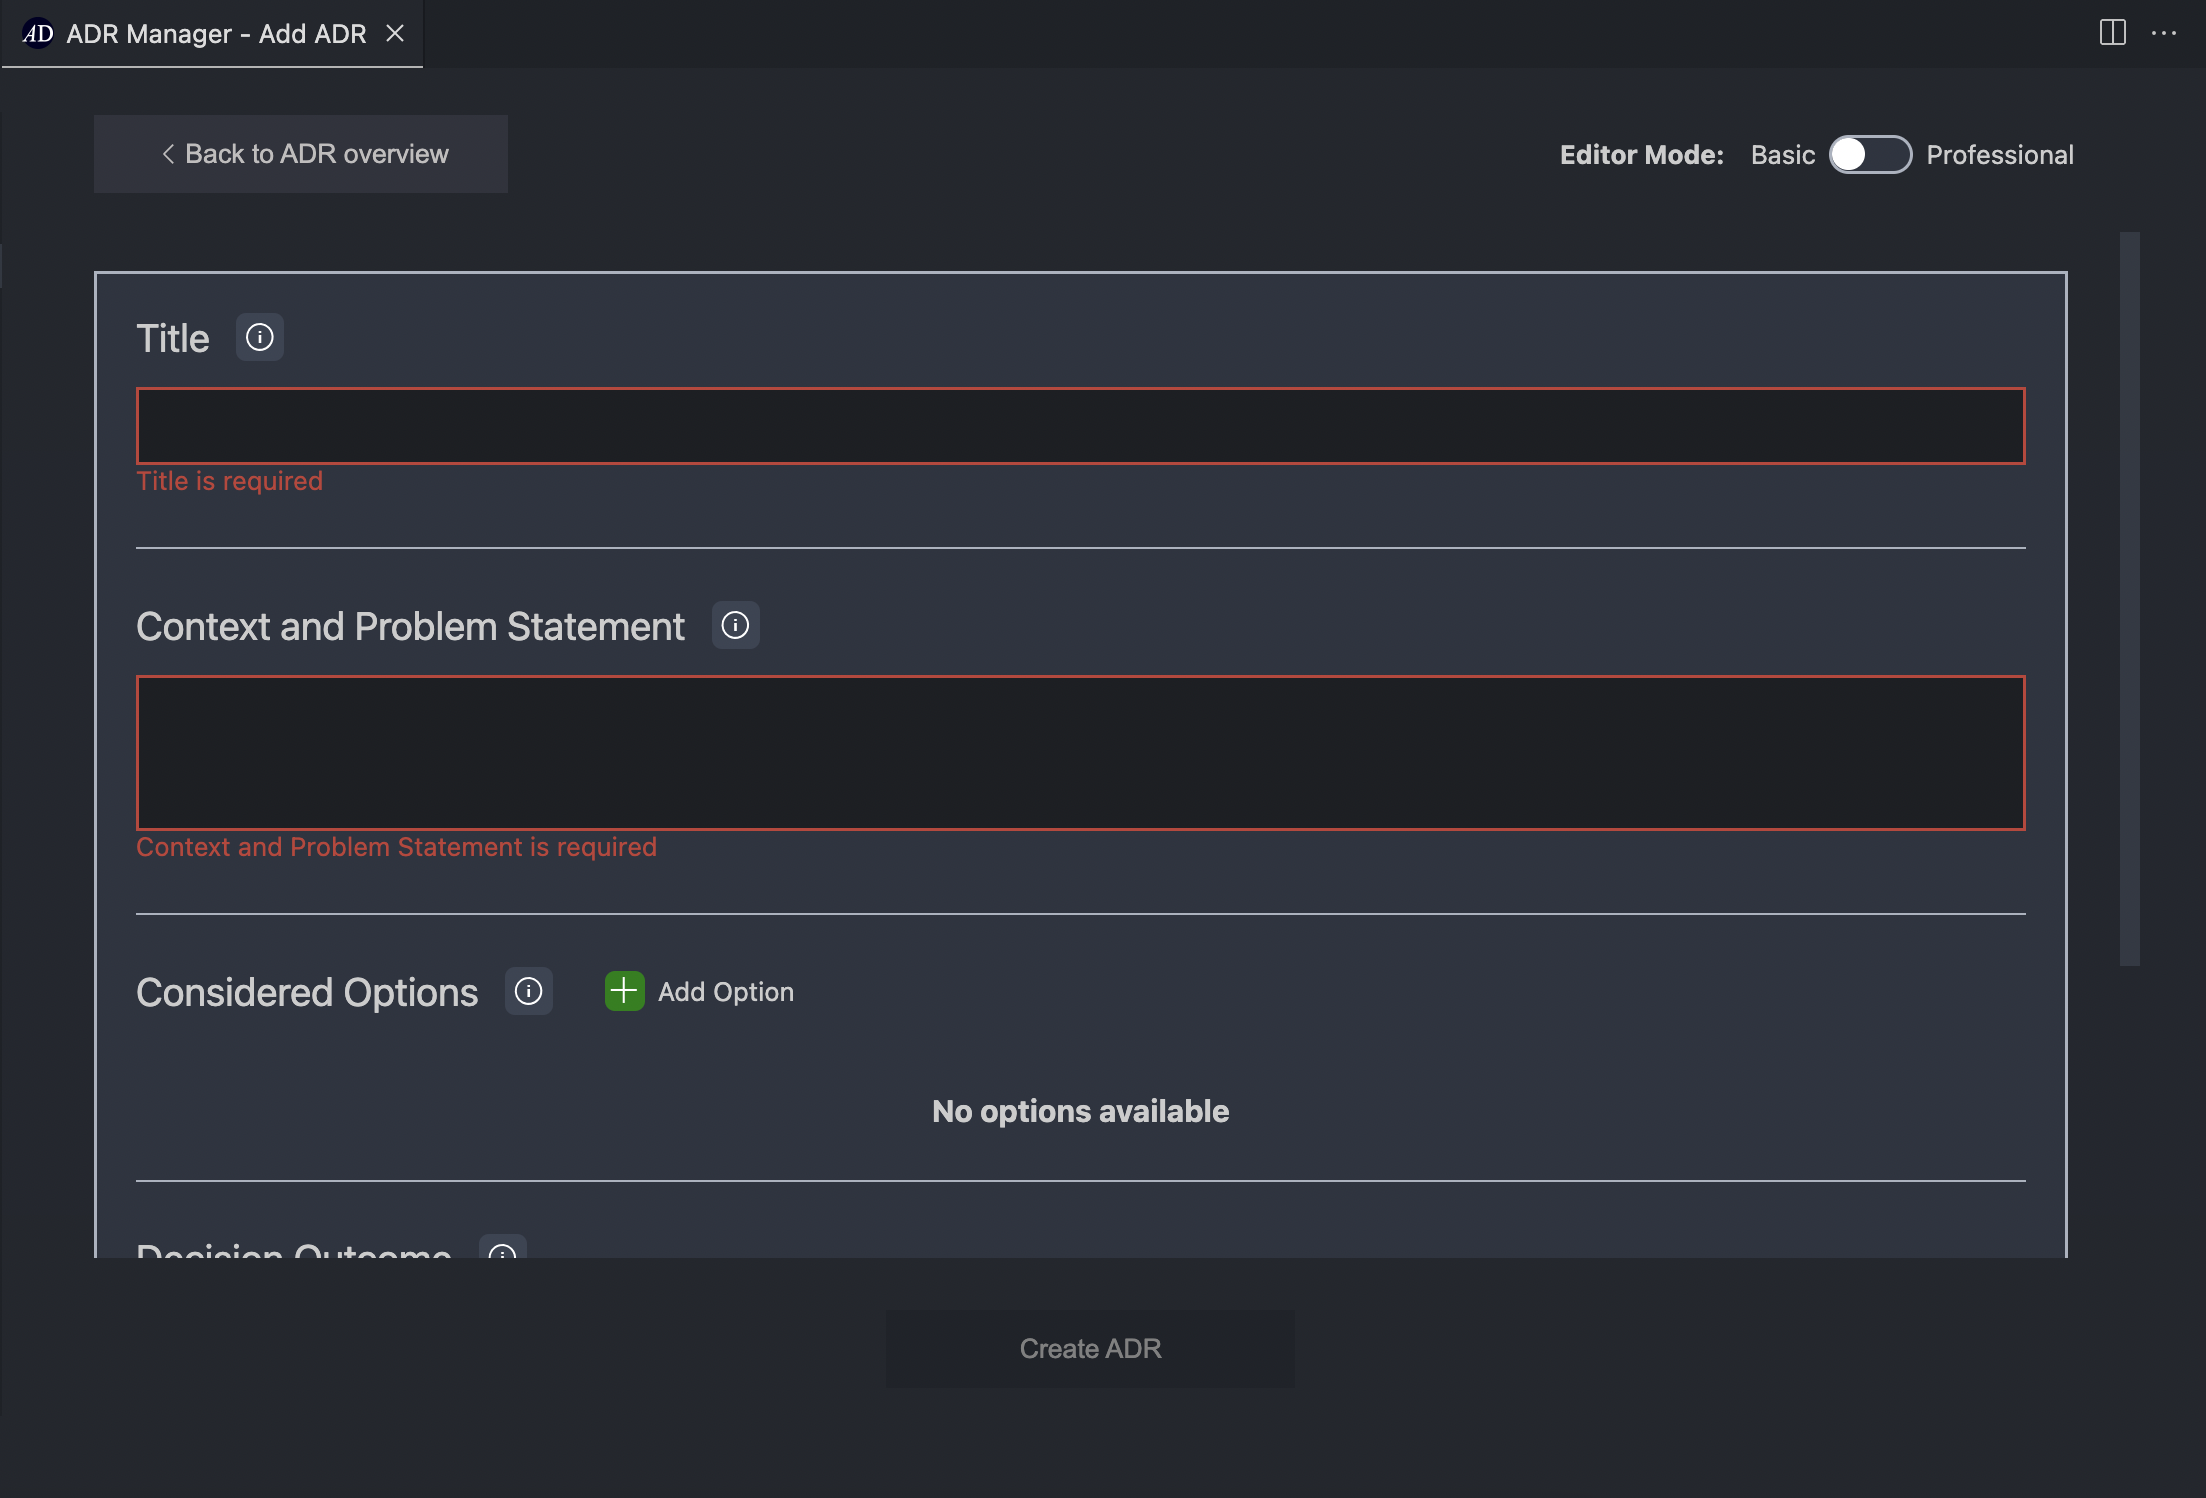This screenshot has width=2206, height=1498.
Task: Click the back chevron arrow
Action: click(168, 154)
